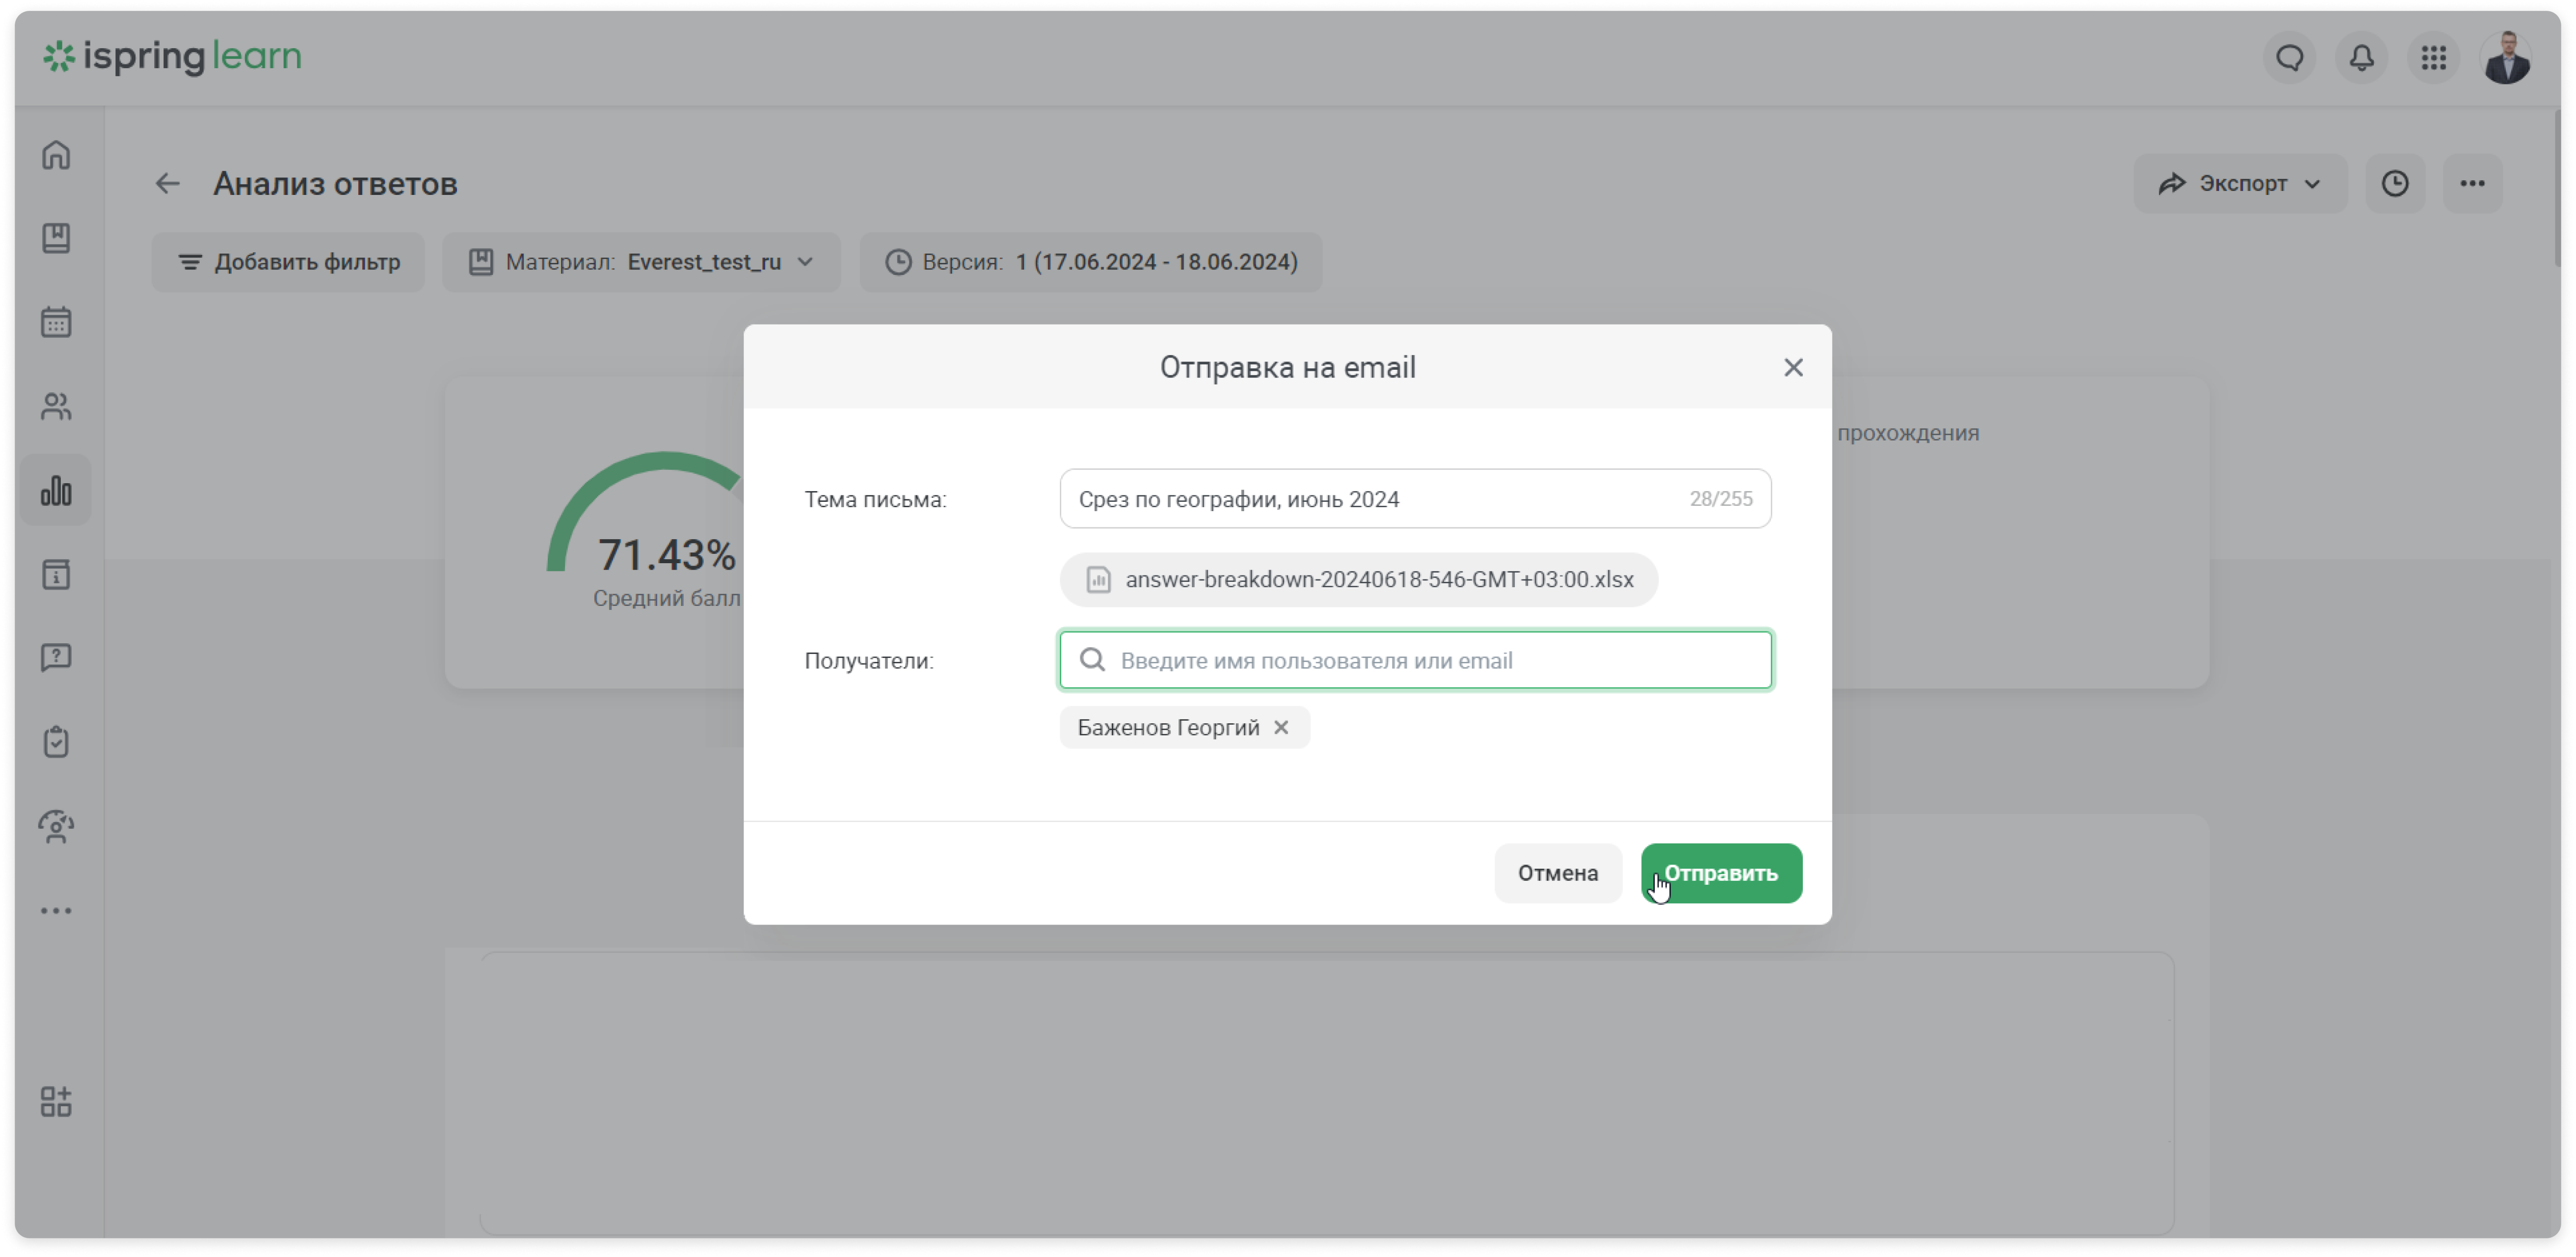Image resolution: width=2576 pixels, height=1257 pixels.
Task: Focus the Тема письма input field
Action: (x=1415, y=498)
